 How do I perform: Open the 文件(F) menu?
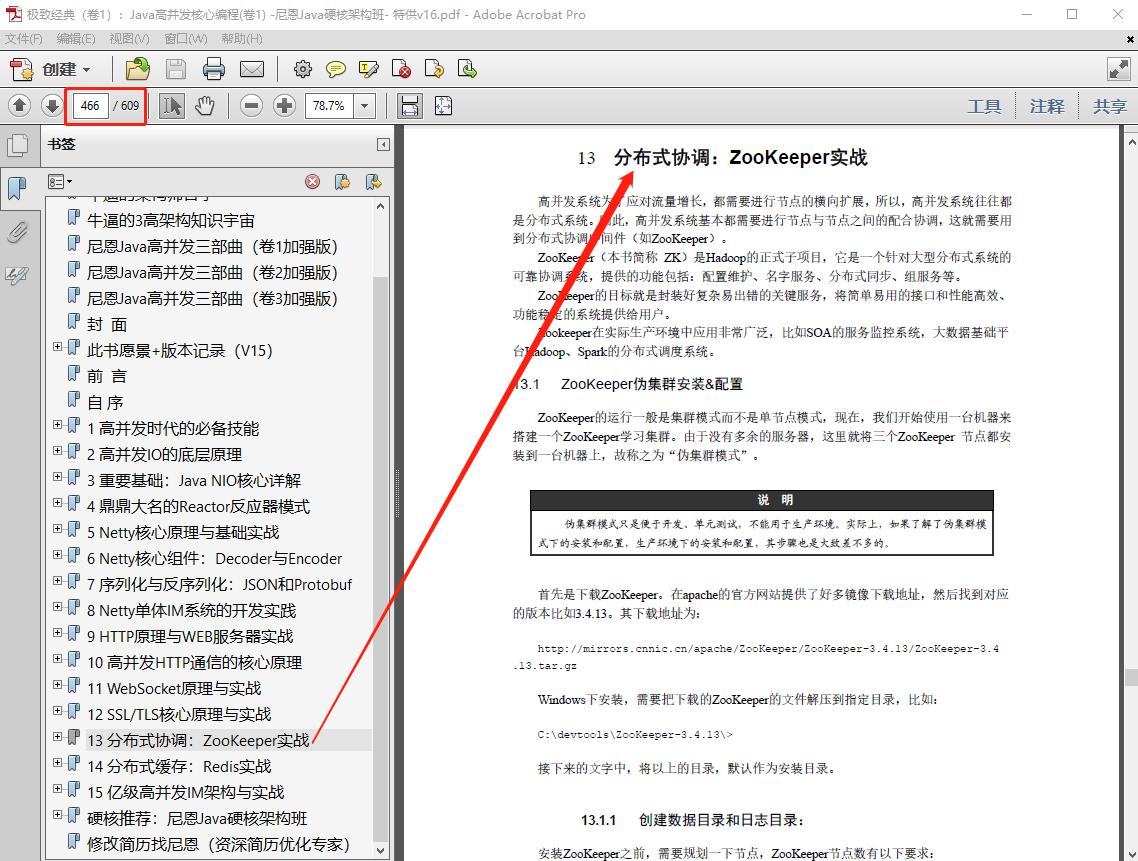(x=24, y=38)
